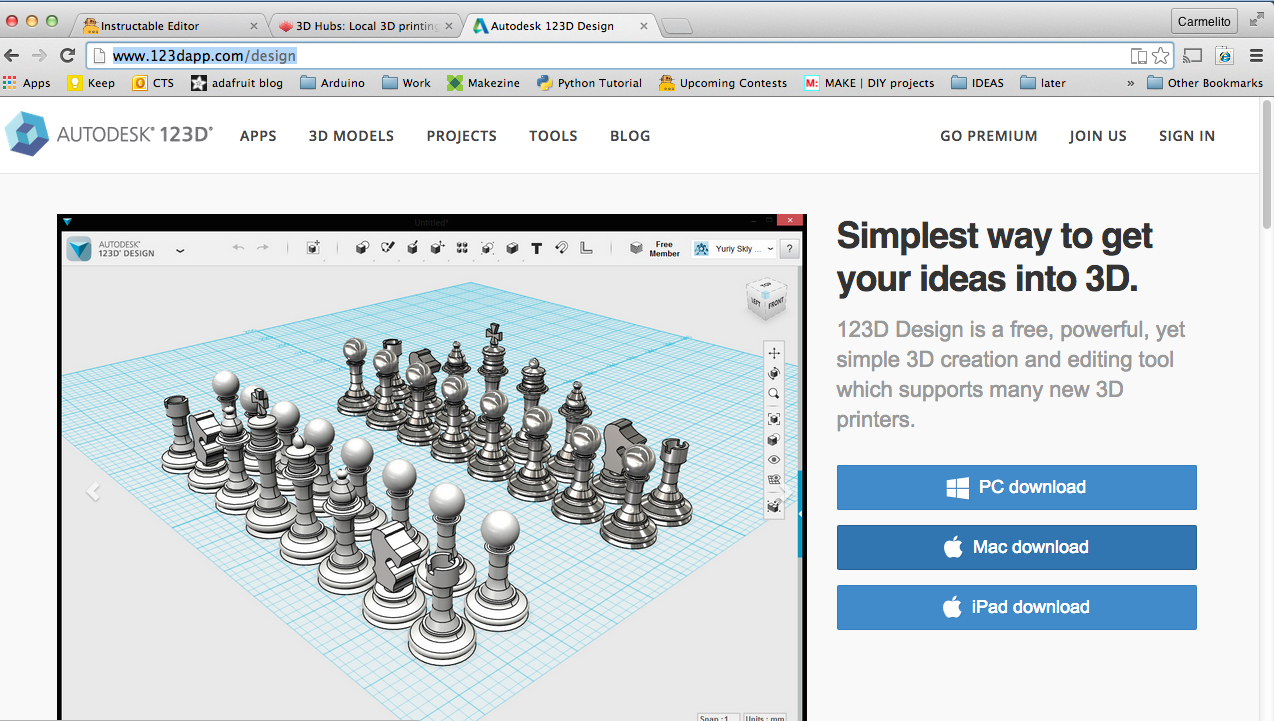1274x721 pixels.
Task: Click the browser Back arrow
Action: point(12,55)
